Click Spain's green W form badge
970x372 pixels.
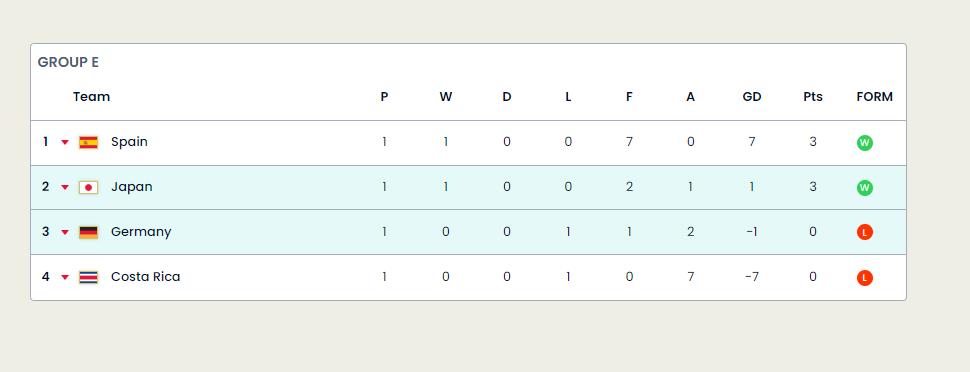pos(864,143)
